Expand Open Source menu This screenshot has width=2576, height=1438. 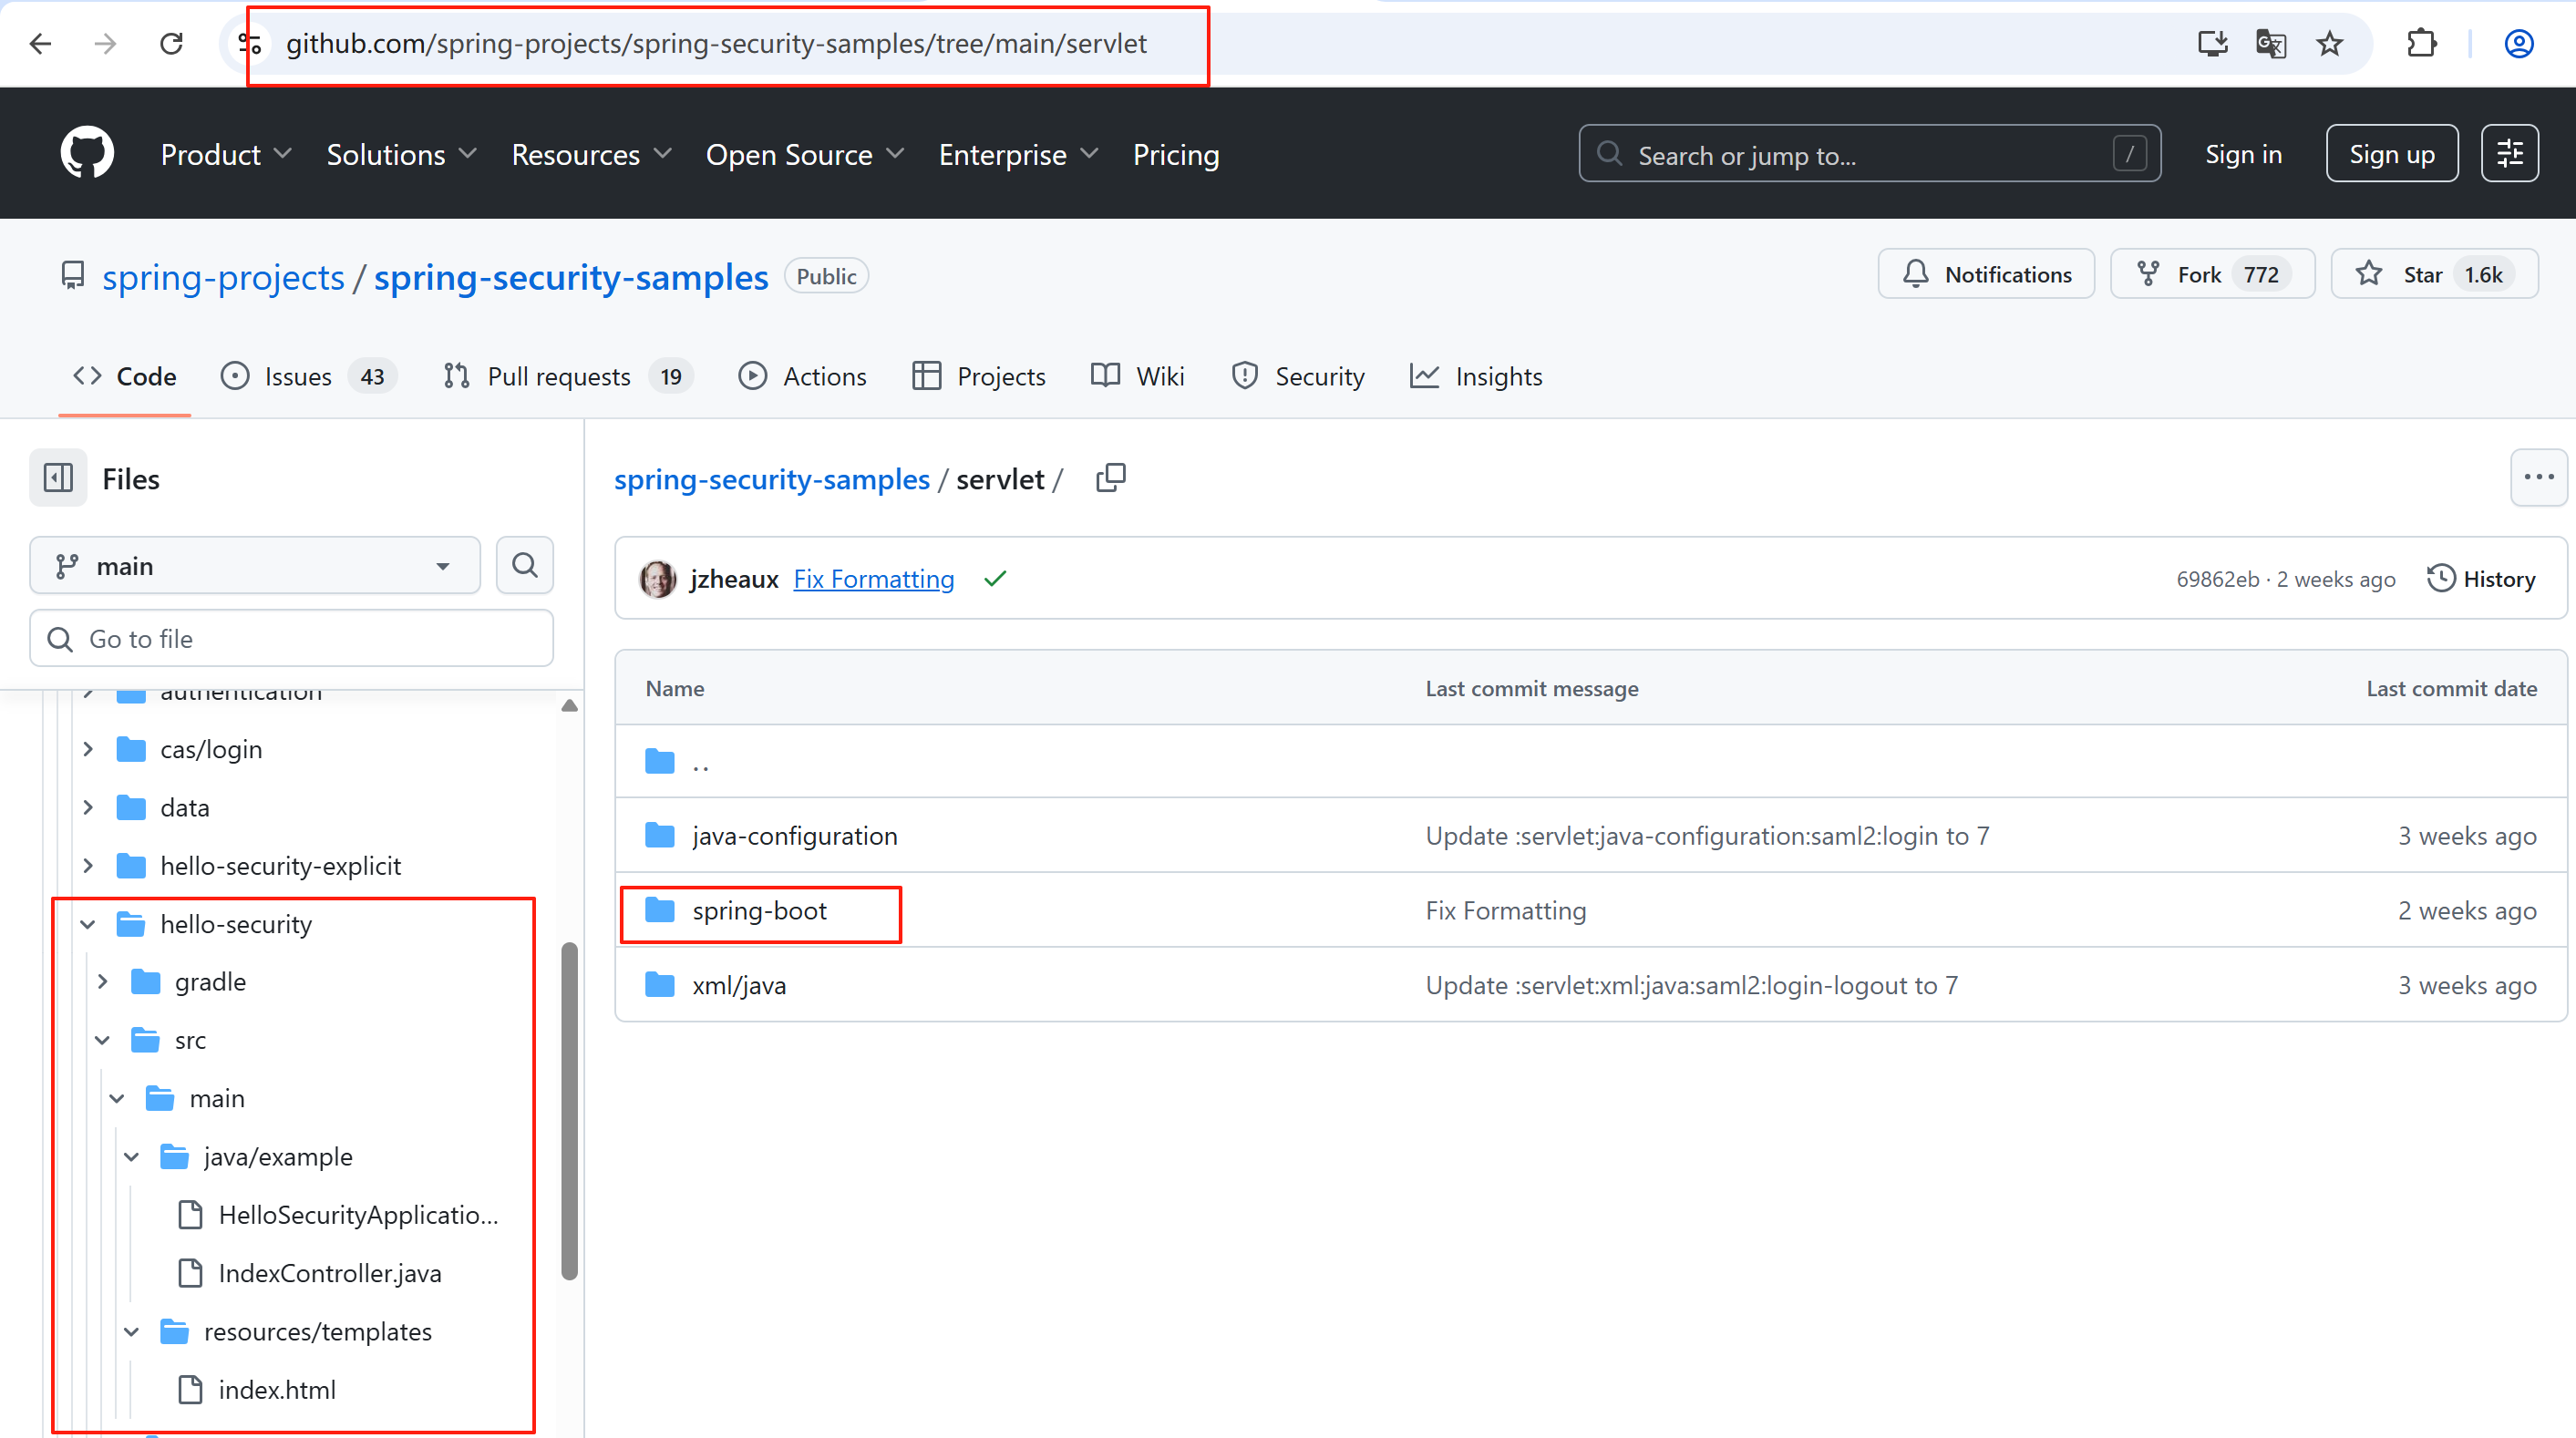805,155
